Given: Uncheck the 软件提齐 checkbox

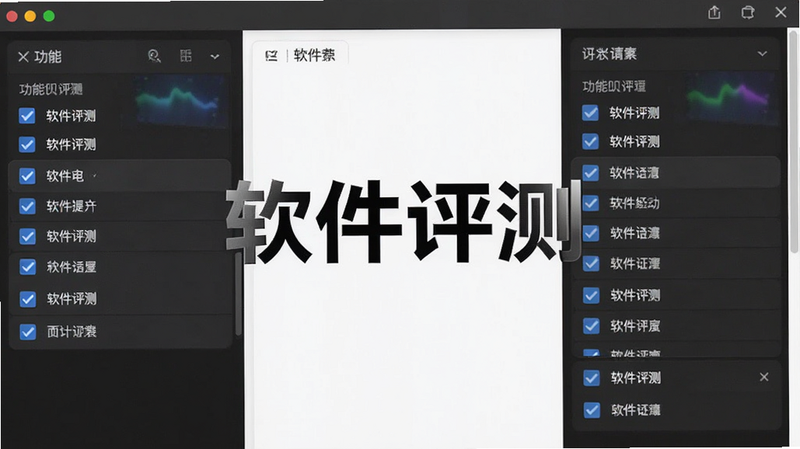Looking at the screenshot, I should (27, 206).
